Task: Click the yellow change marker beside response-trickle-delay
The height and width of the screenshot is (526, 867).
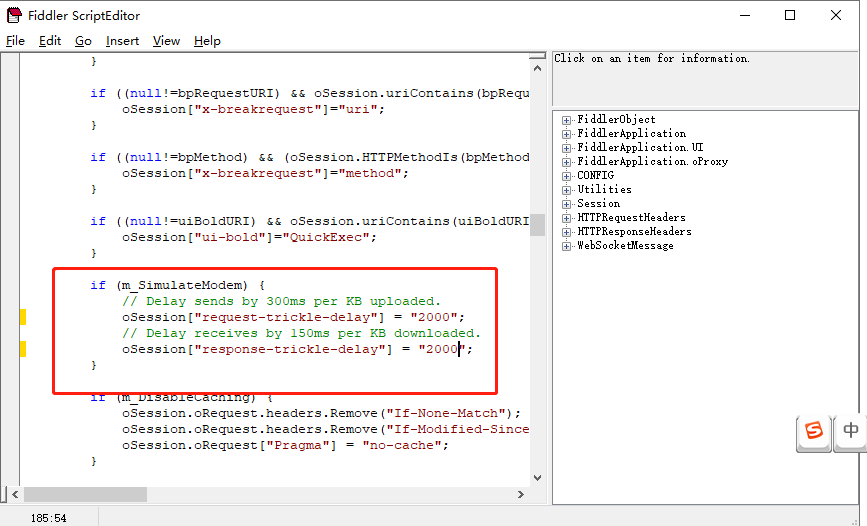Action: [23, 349]
